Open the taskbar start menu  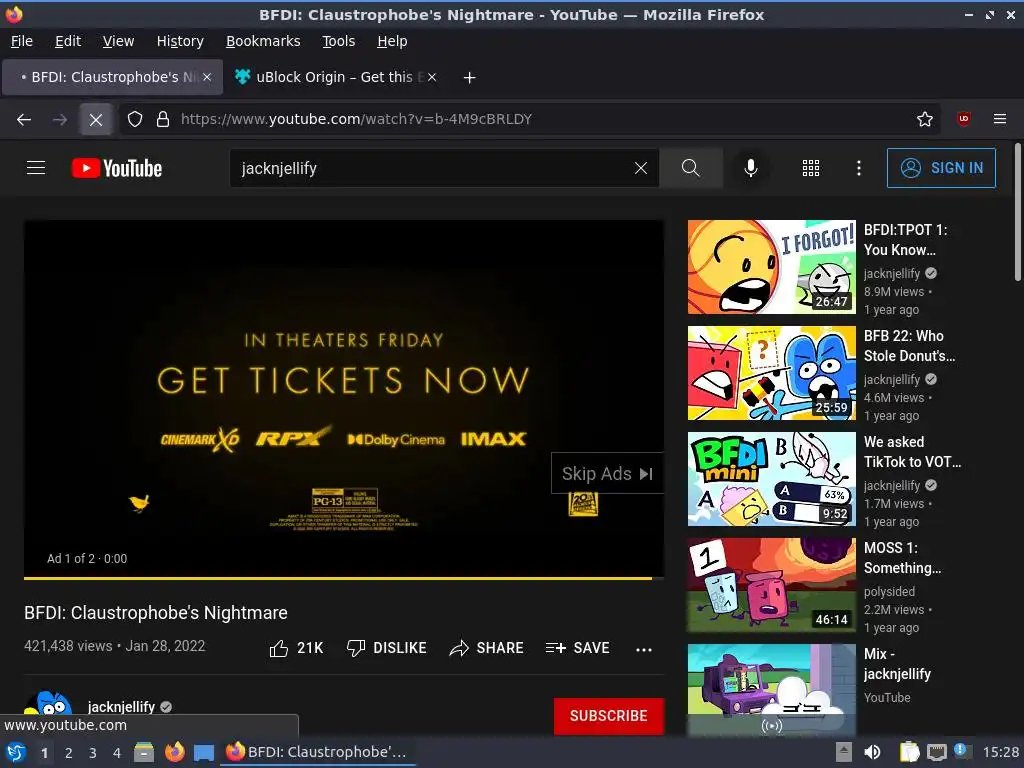click(x=16, y=752)
